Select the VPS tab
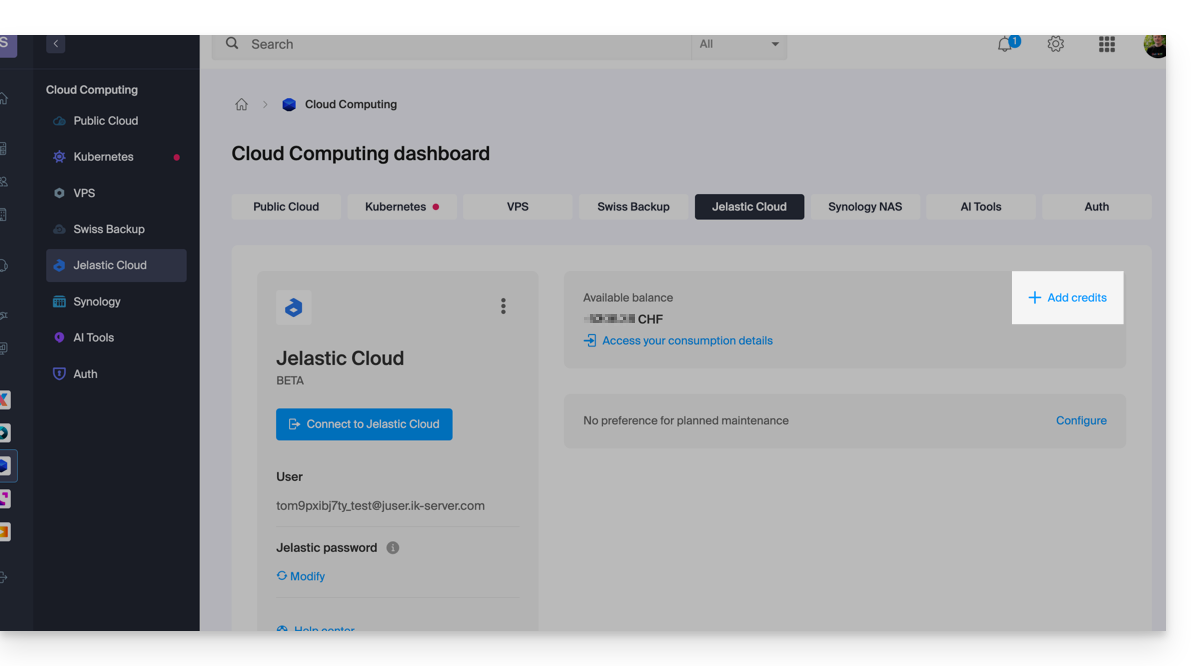Screen dimensions: 1201x666 (517, 207)
